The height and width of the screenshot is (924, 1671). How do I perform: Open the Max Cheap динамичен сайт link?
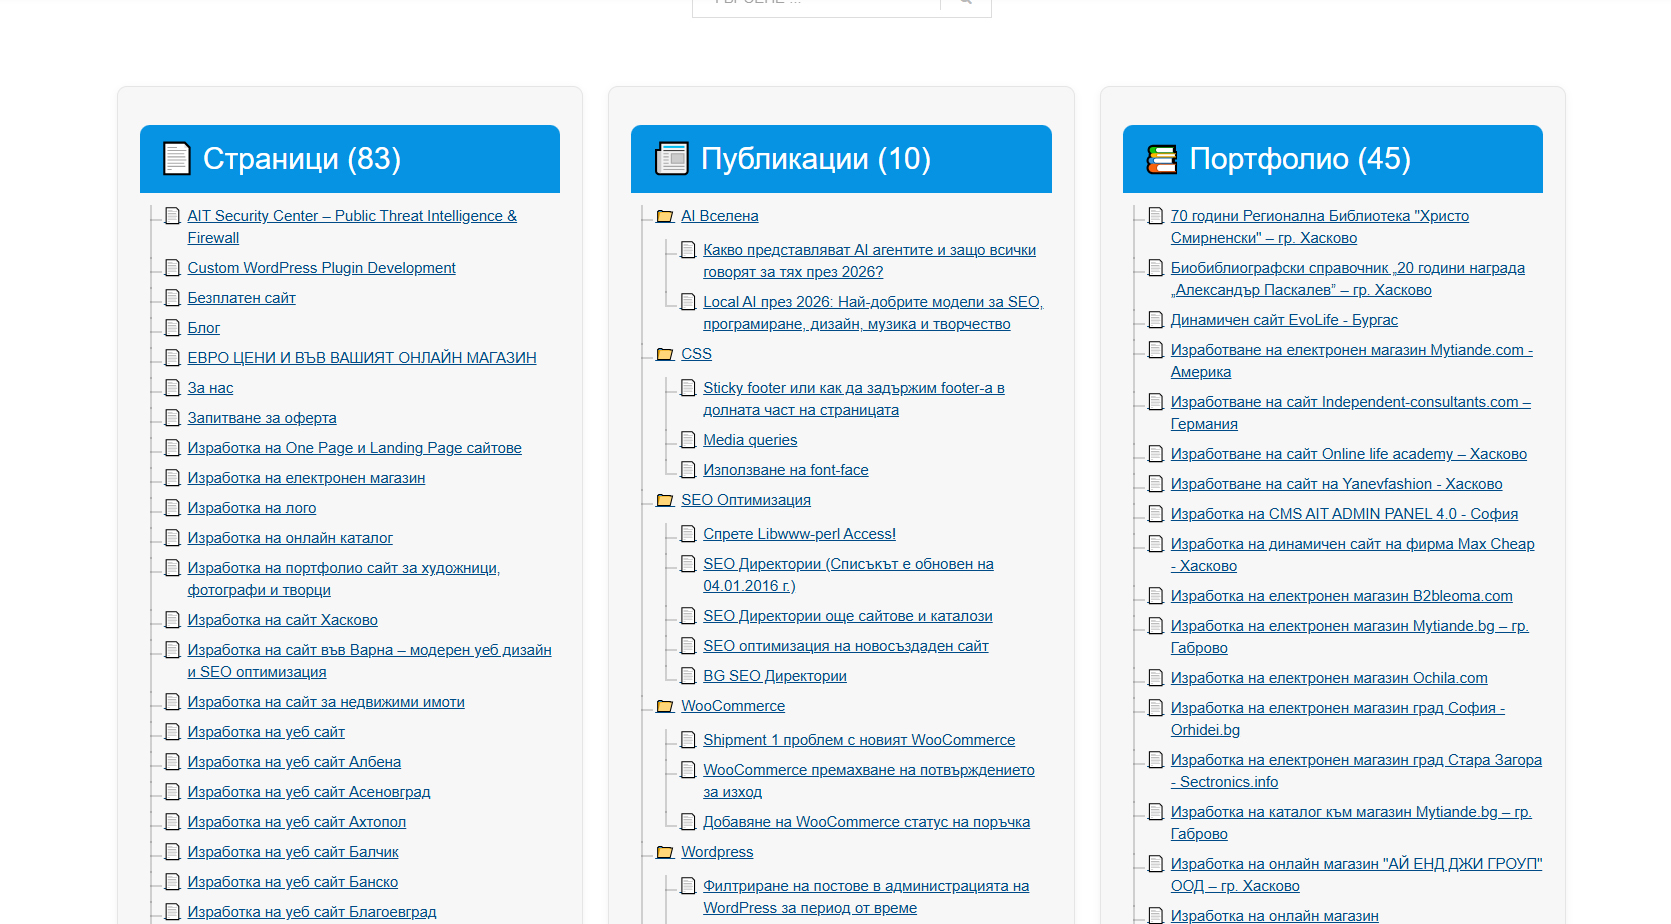pyautogui.click(x=1353, y=555)
